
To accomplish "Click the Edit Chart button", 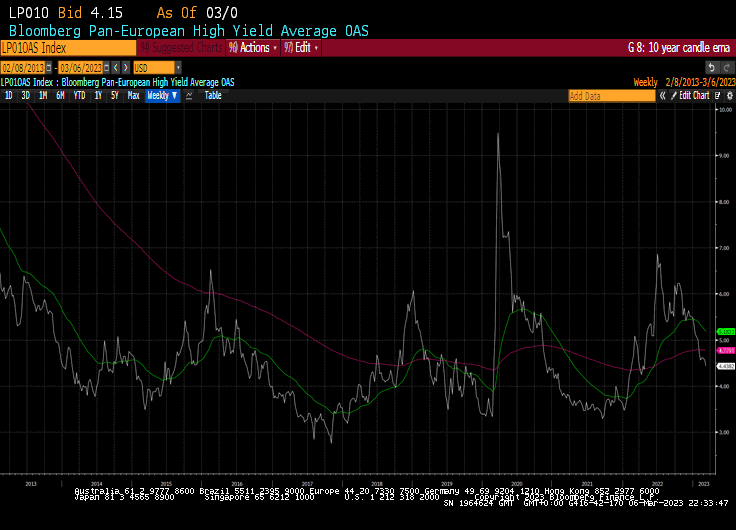I will pyautogui.click(x=690, y=96).
